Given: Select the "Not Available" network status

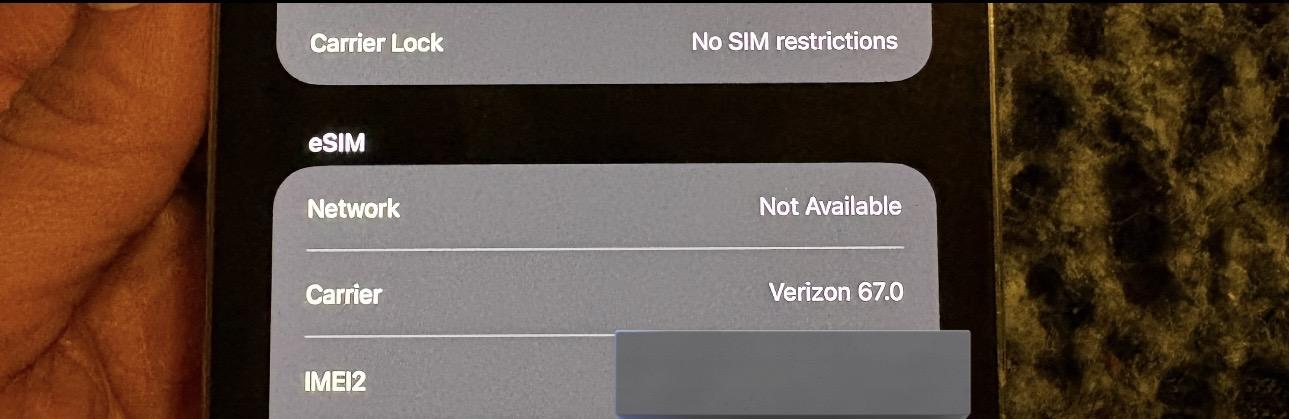Looking at the screenshot, I should coord(830,207).
